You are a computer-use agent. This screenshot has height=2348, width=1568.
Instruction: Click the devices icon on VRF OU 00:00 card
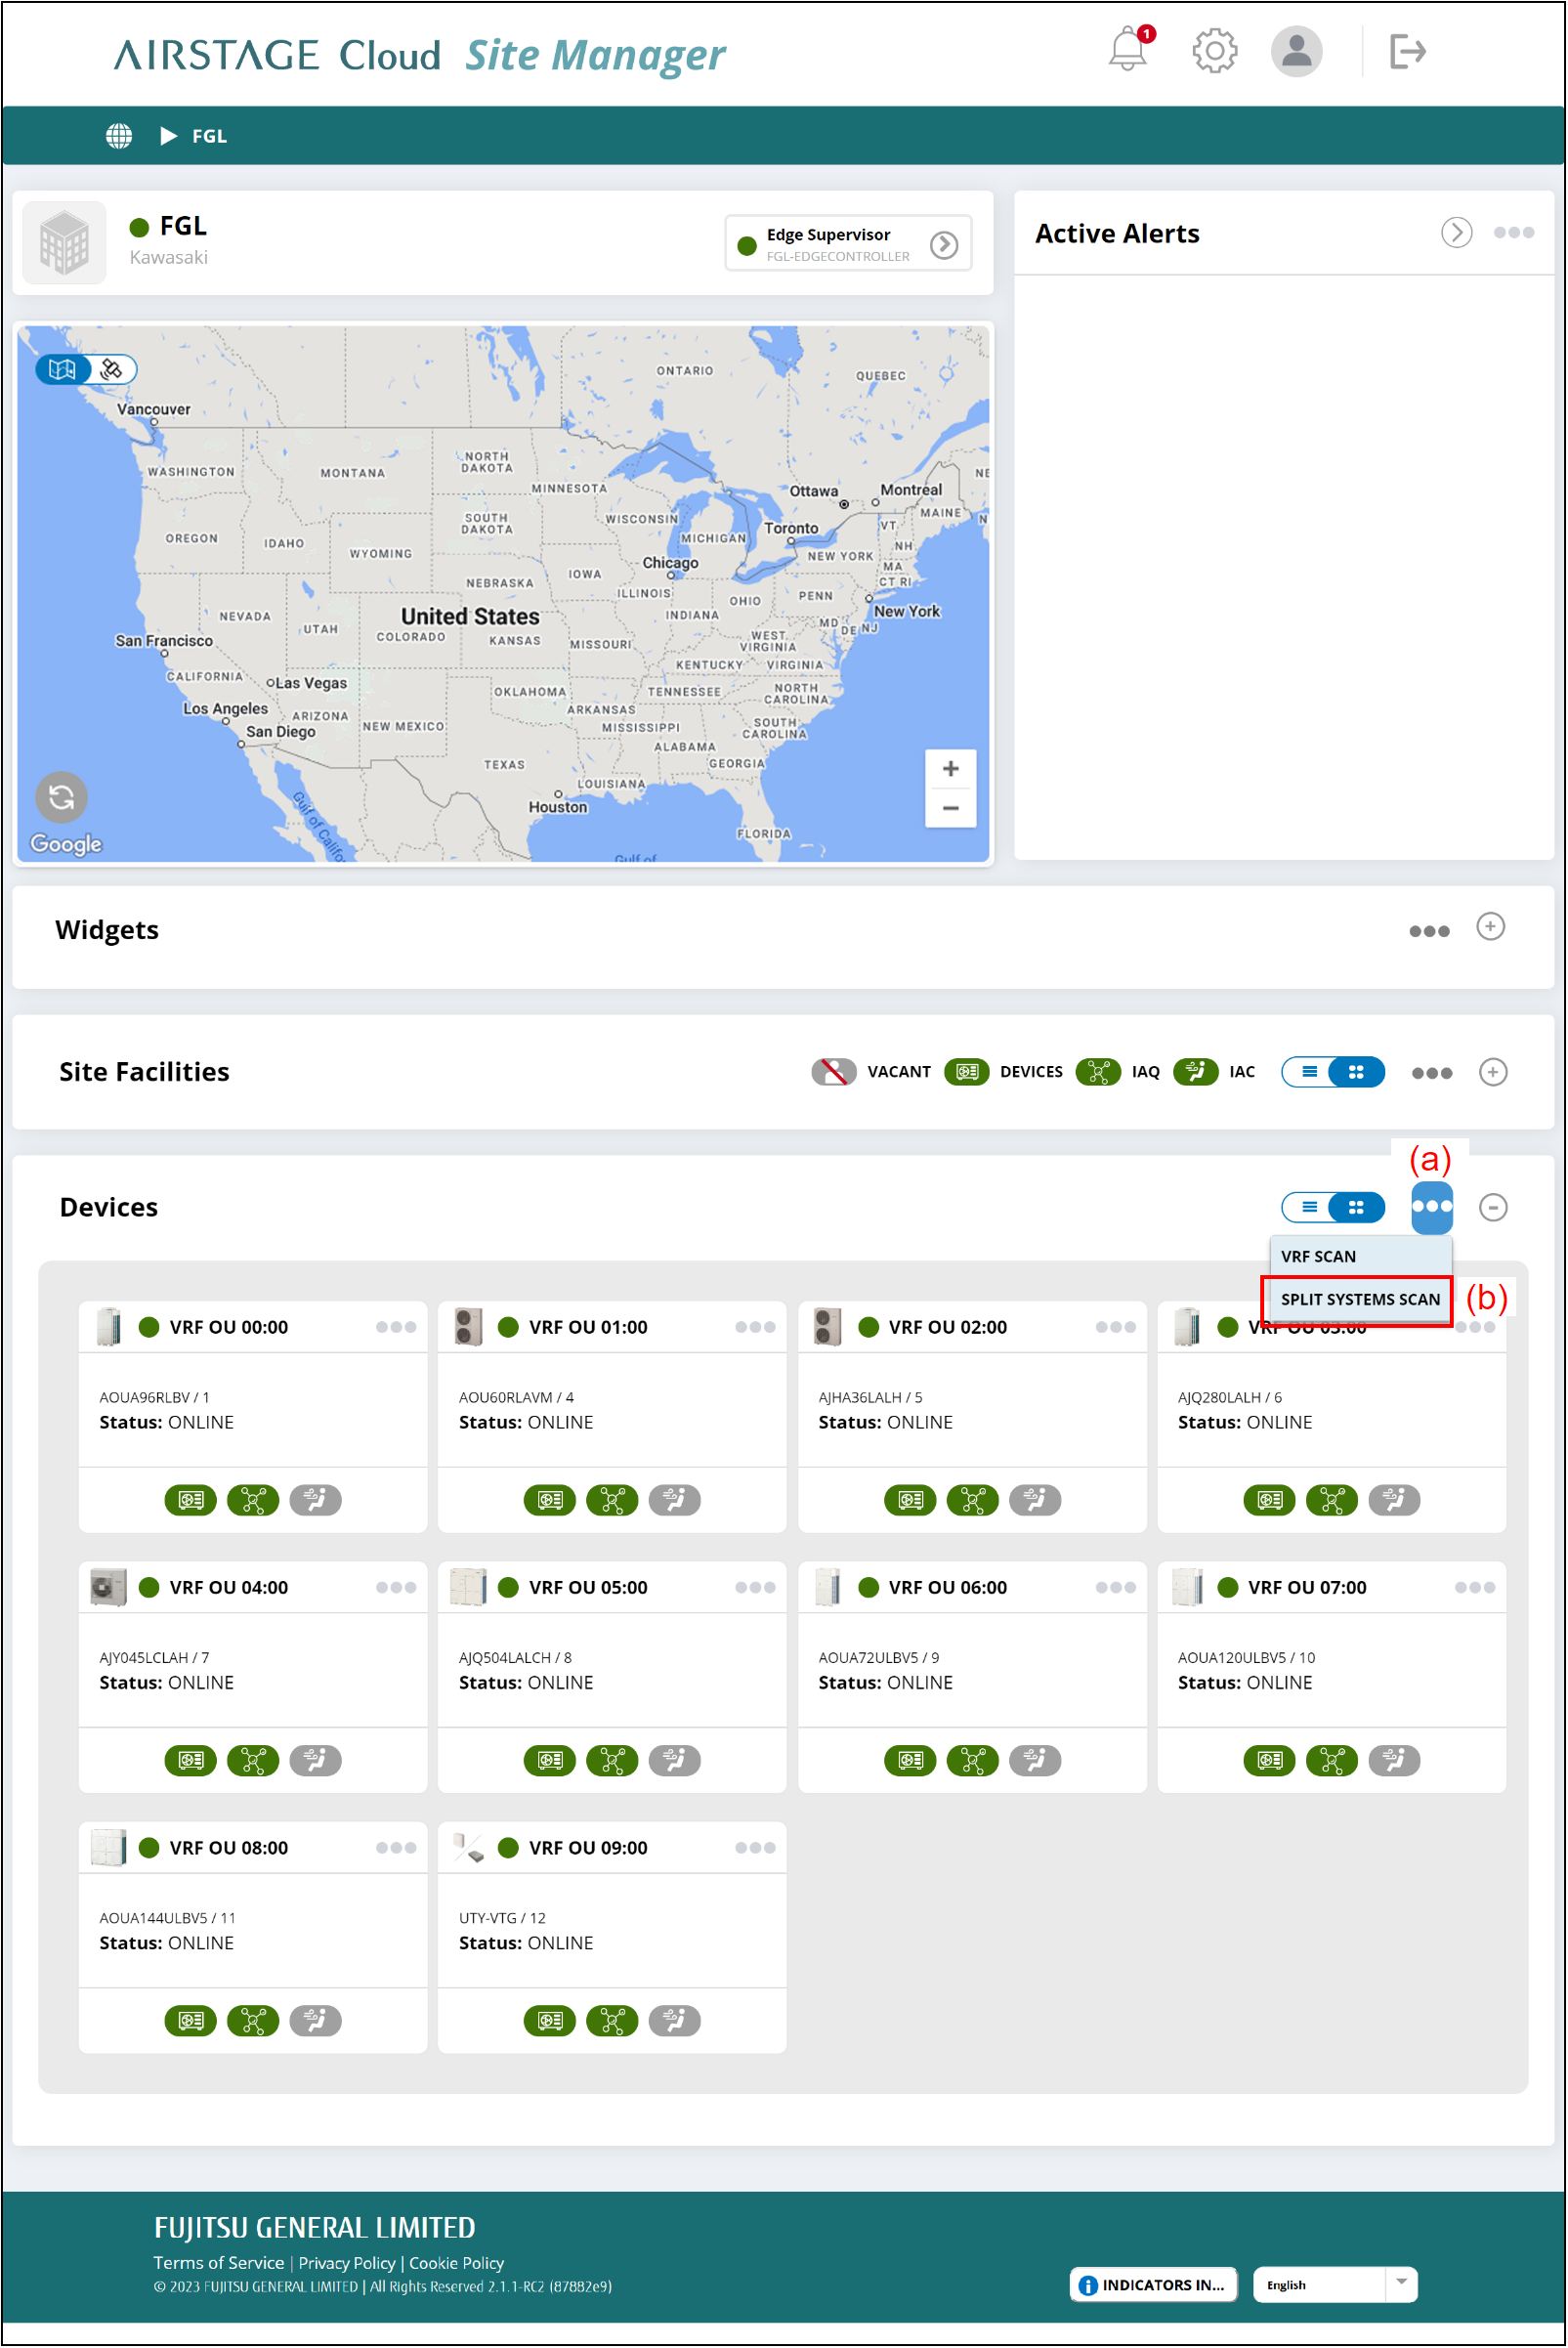[190, 1500]
